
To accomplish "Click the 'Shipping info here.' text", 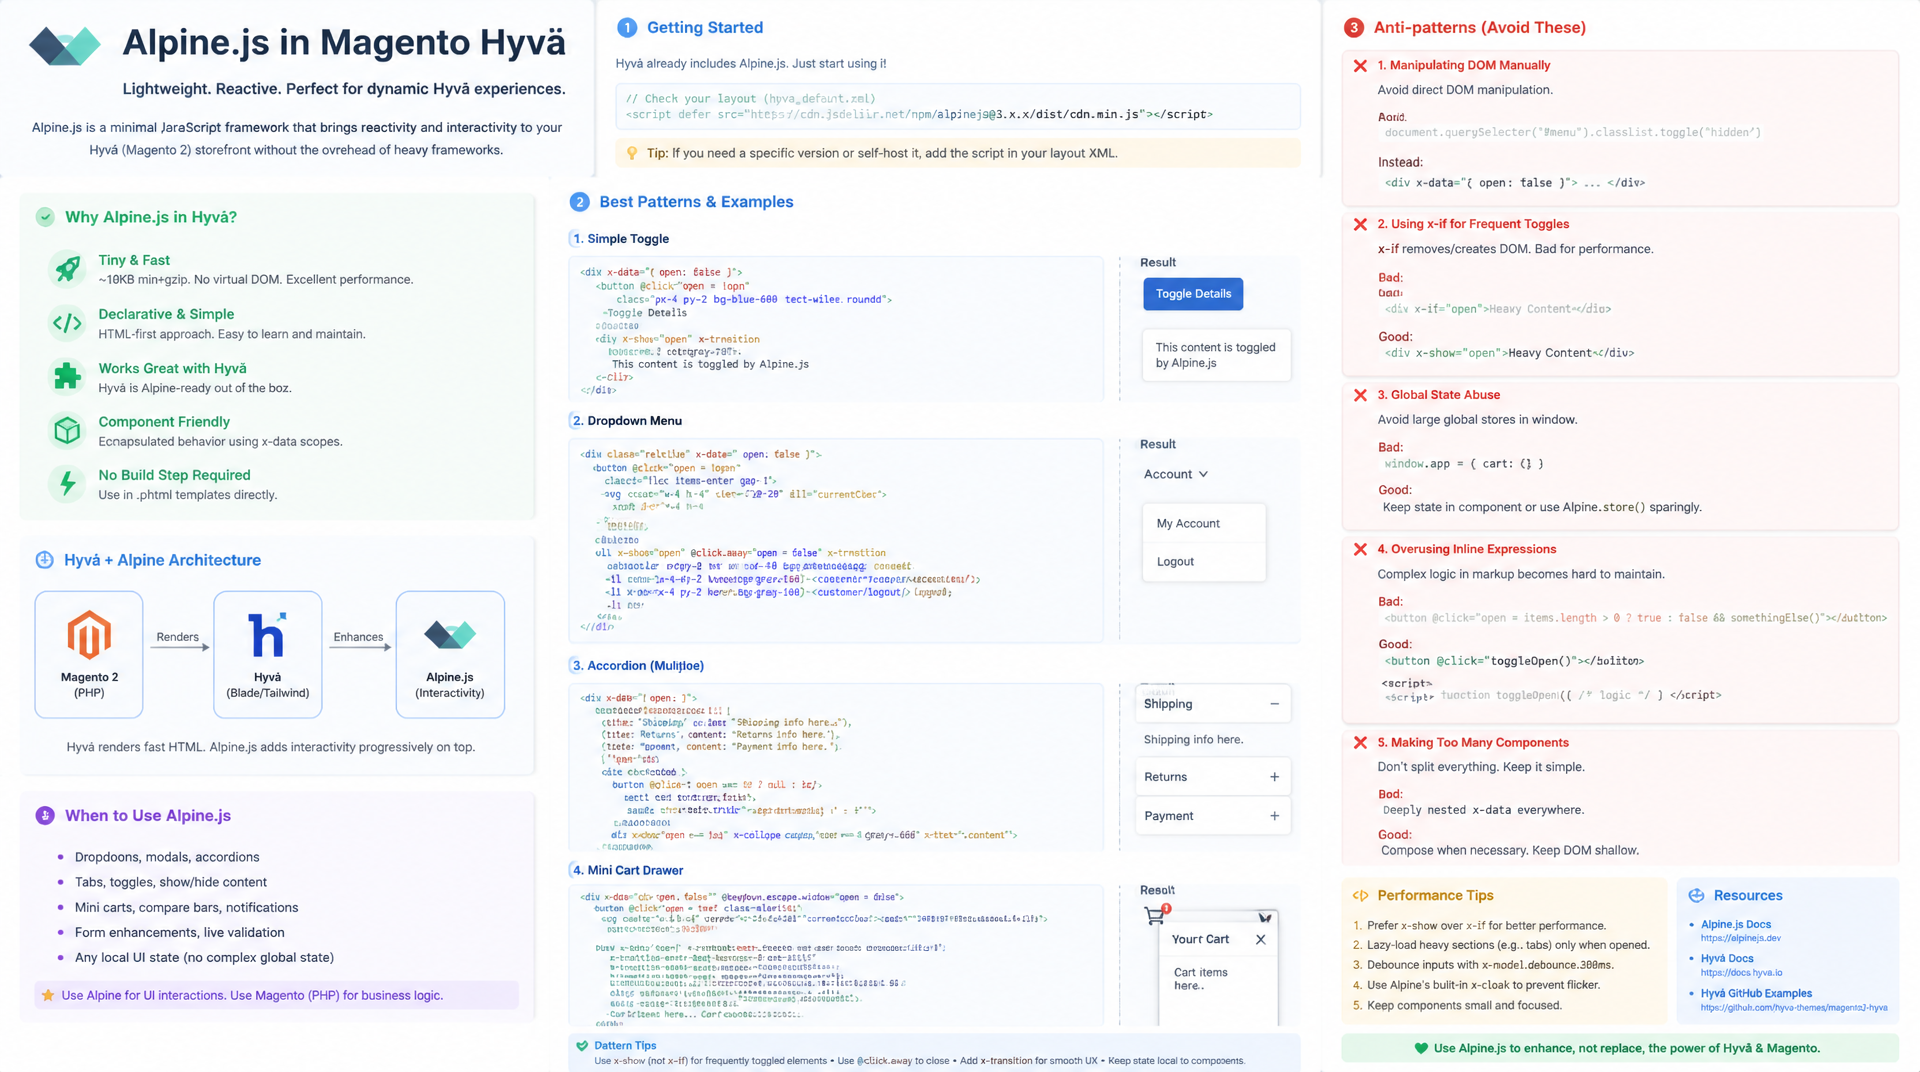I will pyautogui.click(x=1193, y=739).
